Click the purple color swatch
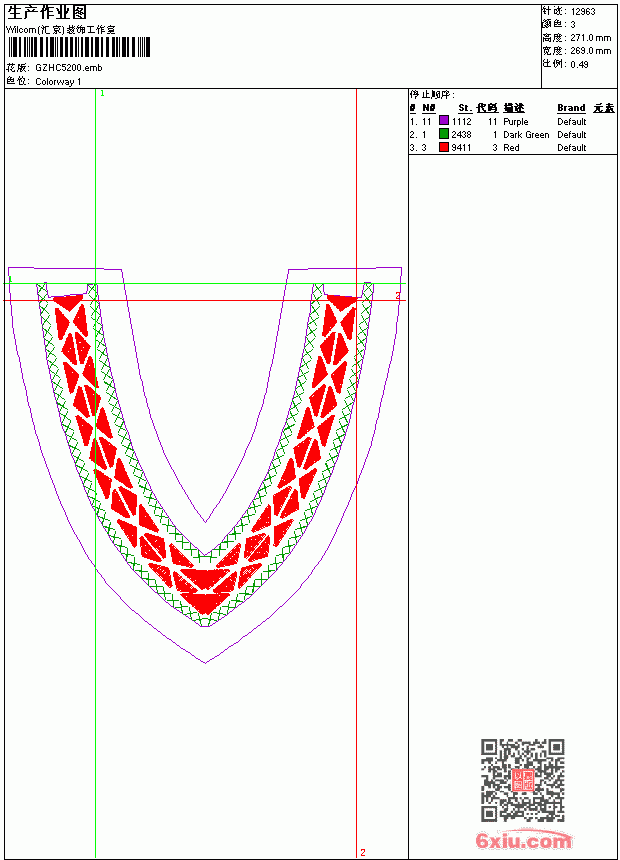This screenshot has height=860, width=620. click(444, 121)
